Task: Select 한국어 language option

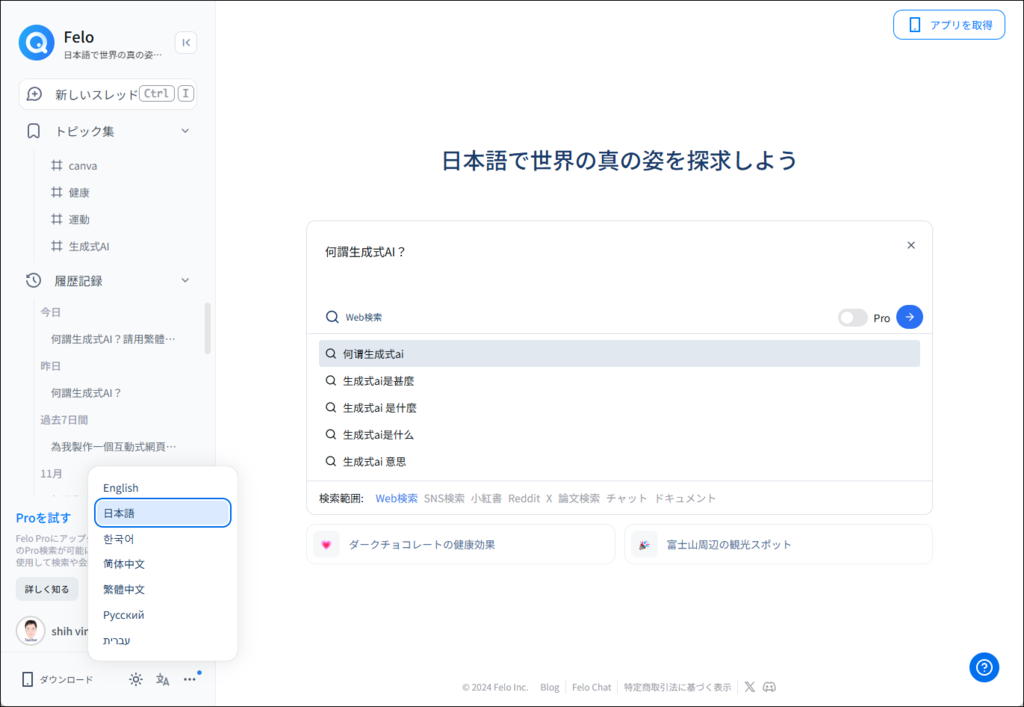Action: click(x=163, y=539)
